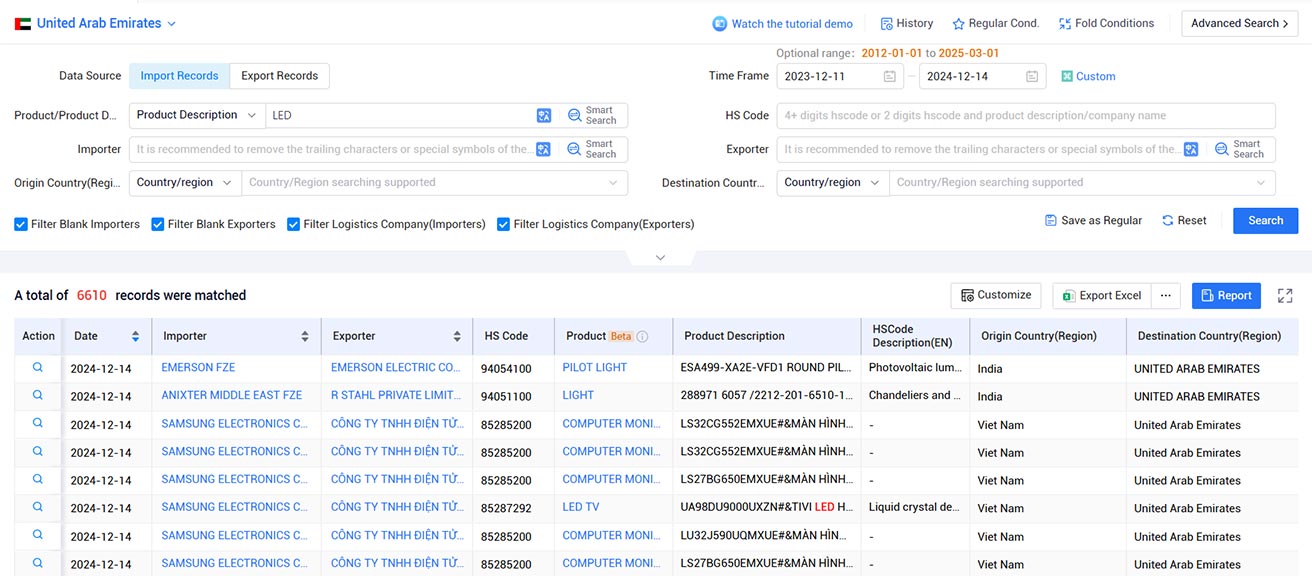Toggle Filter Logistics Company(Importers) checkbox
The width and height of the screenshot is (1312, 576).
click(x=294, y=224)
